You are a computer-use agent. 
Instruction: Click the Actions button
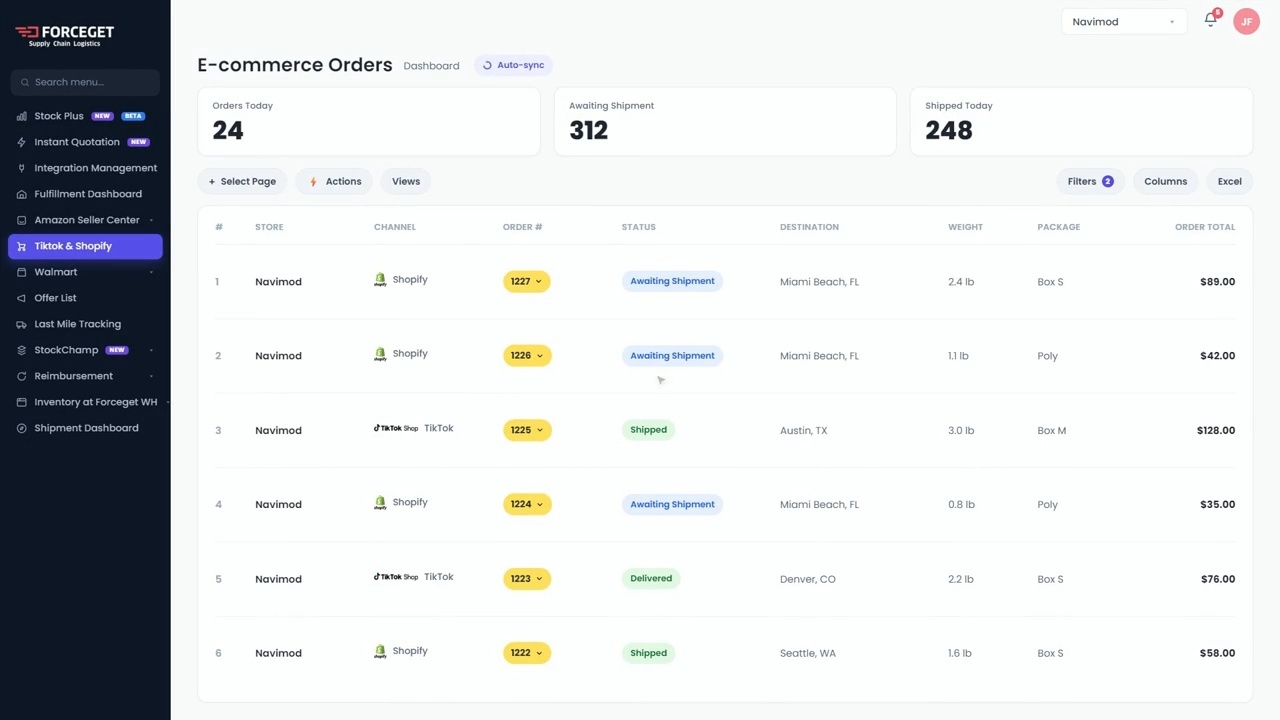334,181
